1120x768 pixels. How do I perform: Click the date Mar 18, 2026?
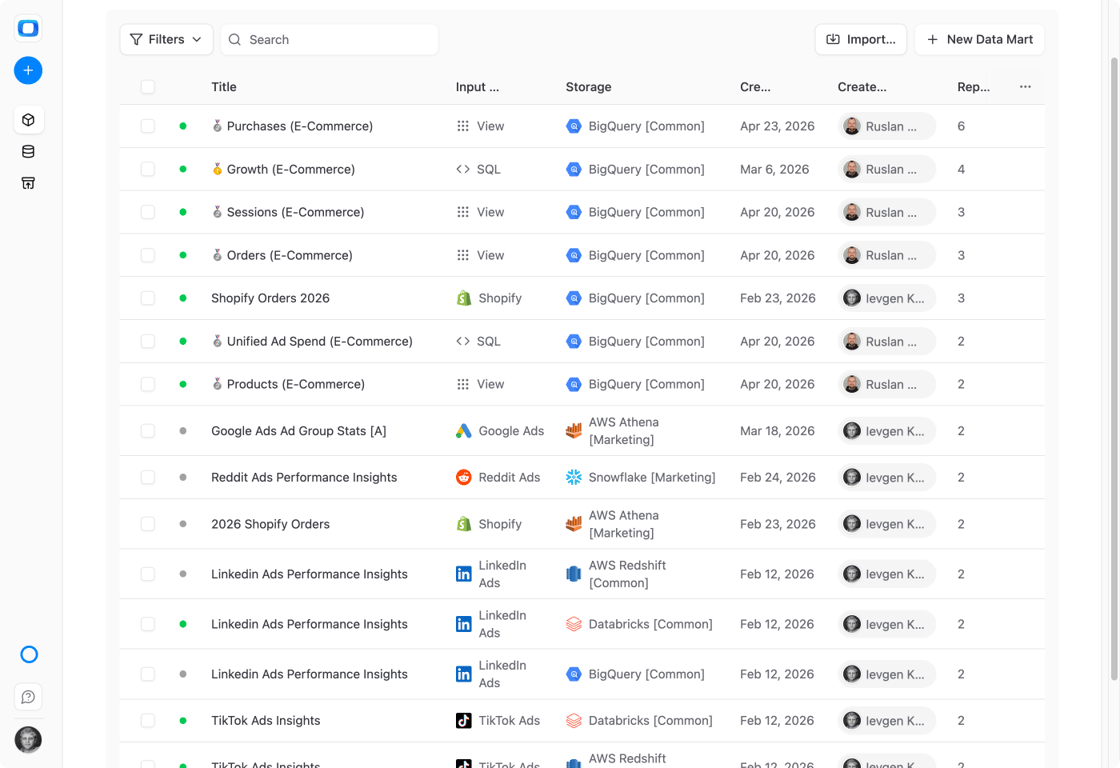[x=777, y=431]
